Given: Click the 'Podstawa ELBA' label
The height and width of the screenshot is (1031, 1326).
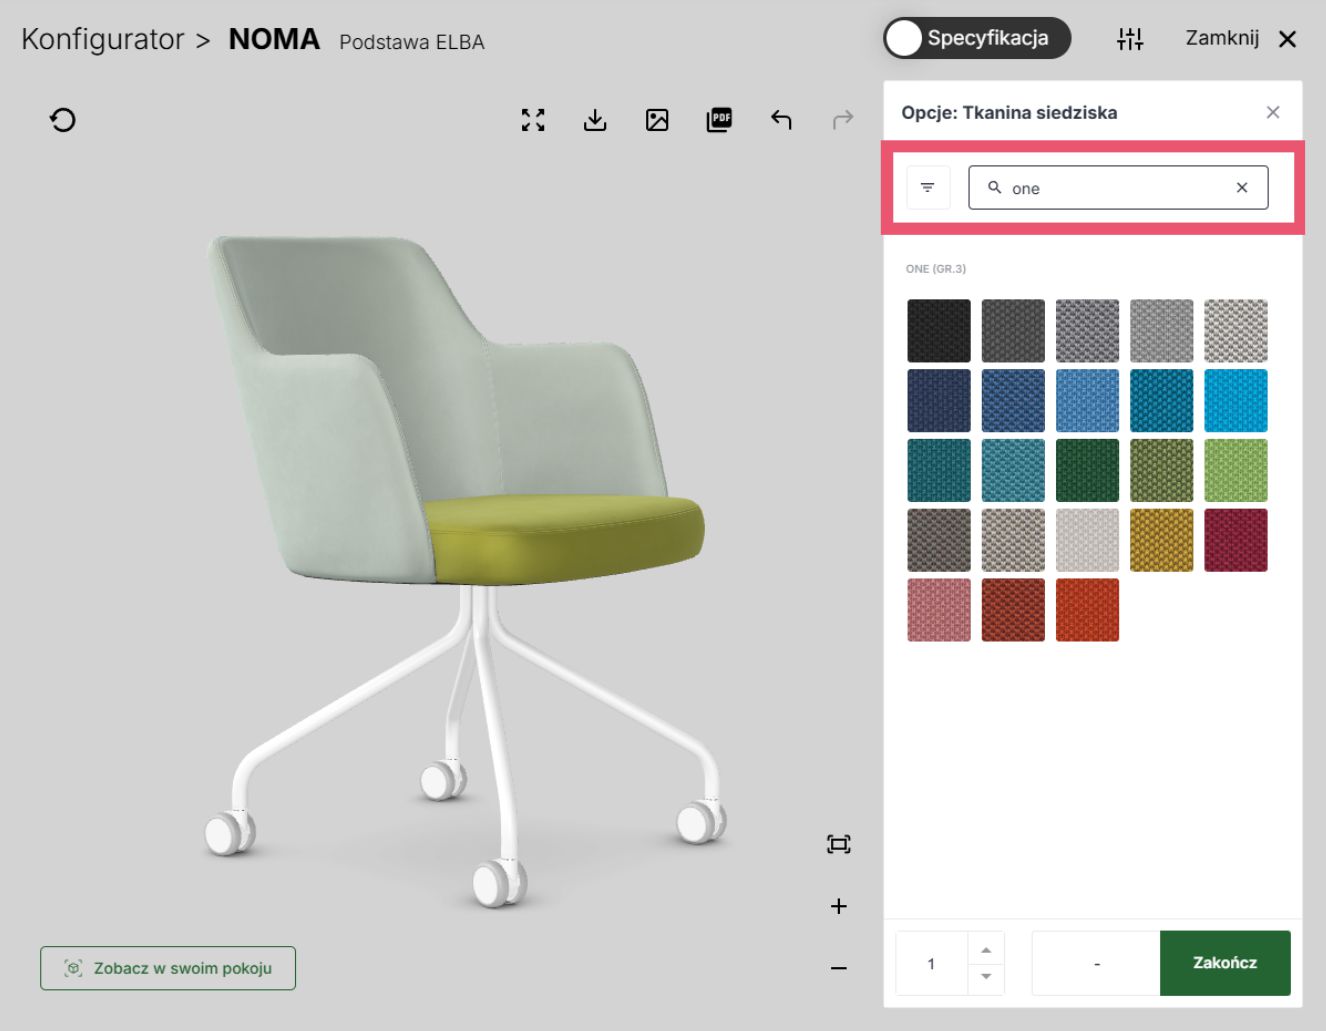Looking at the screenshot, I should coord(412,42).
